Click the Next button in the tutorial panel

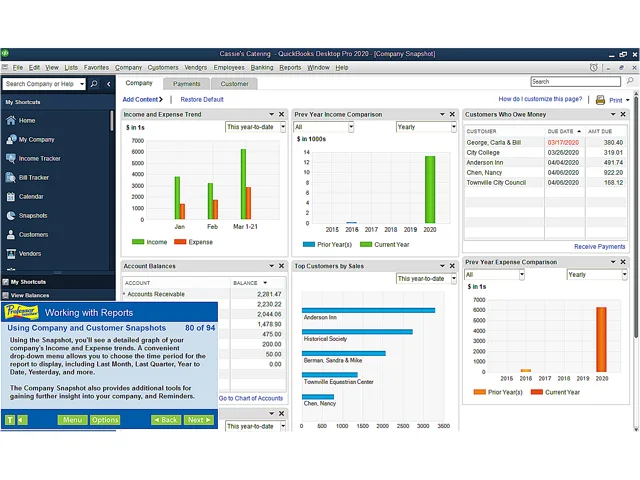(199, 420)
